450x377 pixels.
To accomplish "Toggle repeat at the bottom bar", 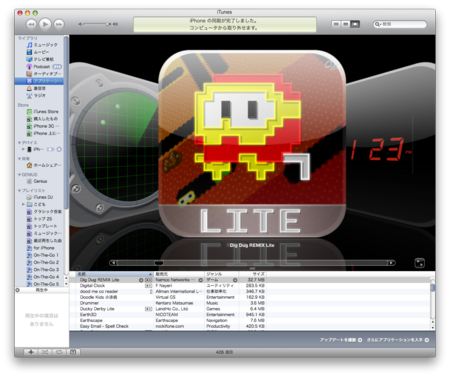I will coord(59,352).
